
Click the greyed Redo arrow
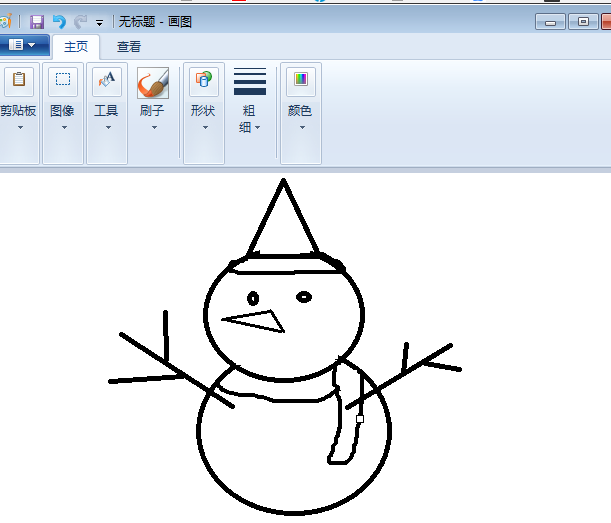point(80,22)
